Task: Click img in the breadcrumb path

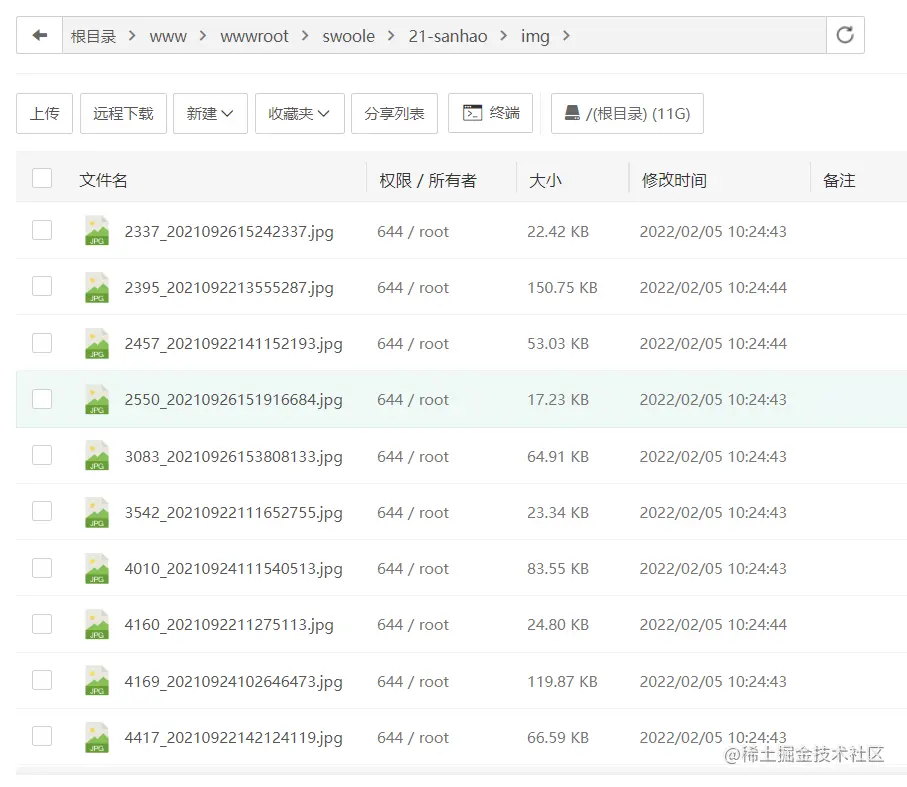Action: (x=535, y=36)
